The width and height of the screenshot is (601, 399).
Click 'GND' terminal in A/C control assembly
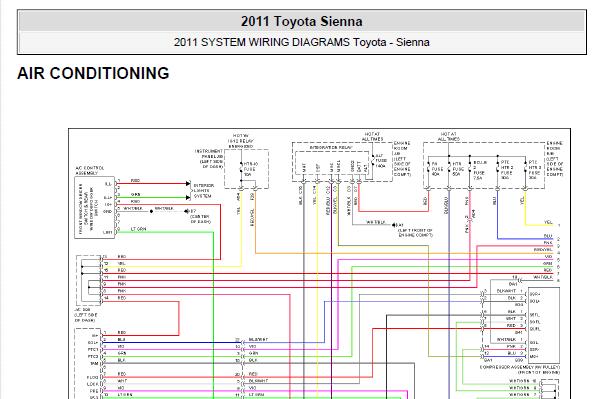point(108,212)
